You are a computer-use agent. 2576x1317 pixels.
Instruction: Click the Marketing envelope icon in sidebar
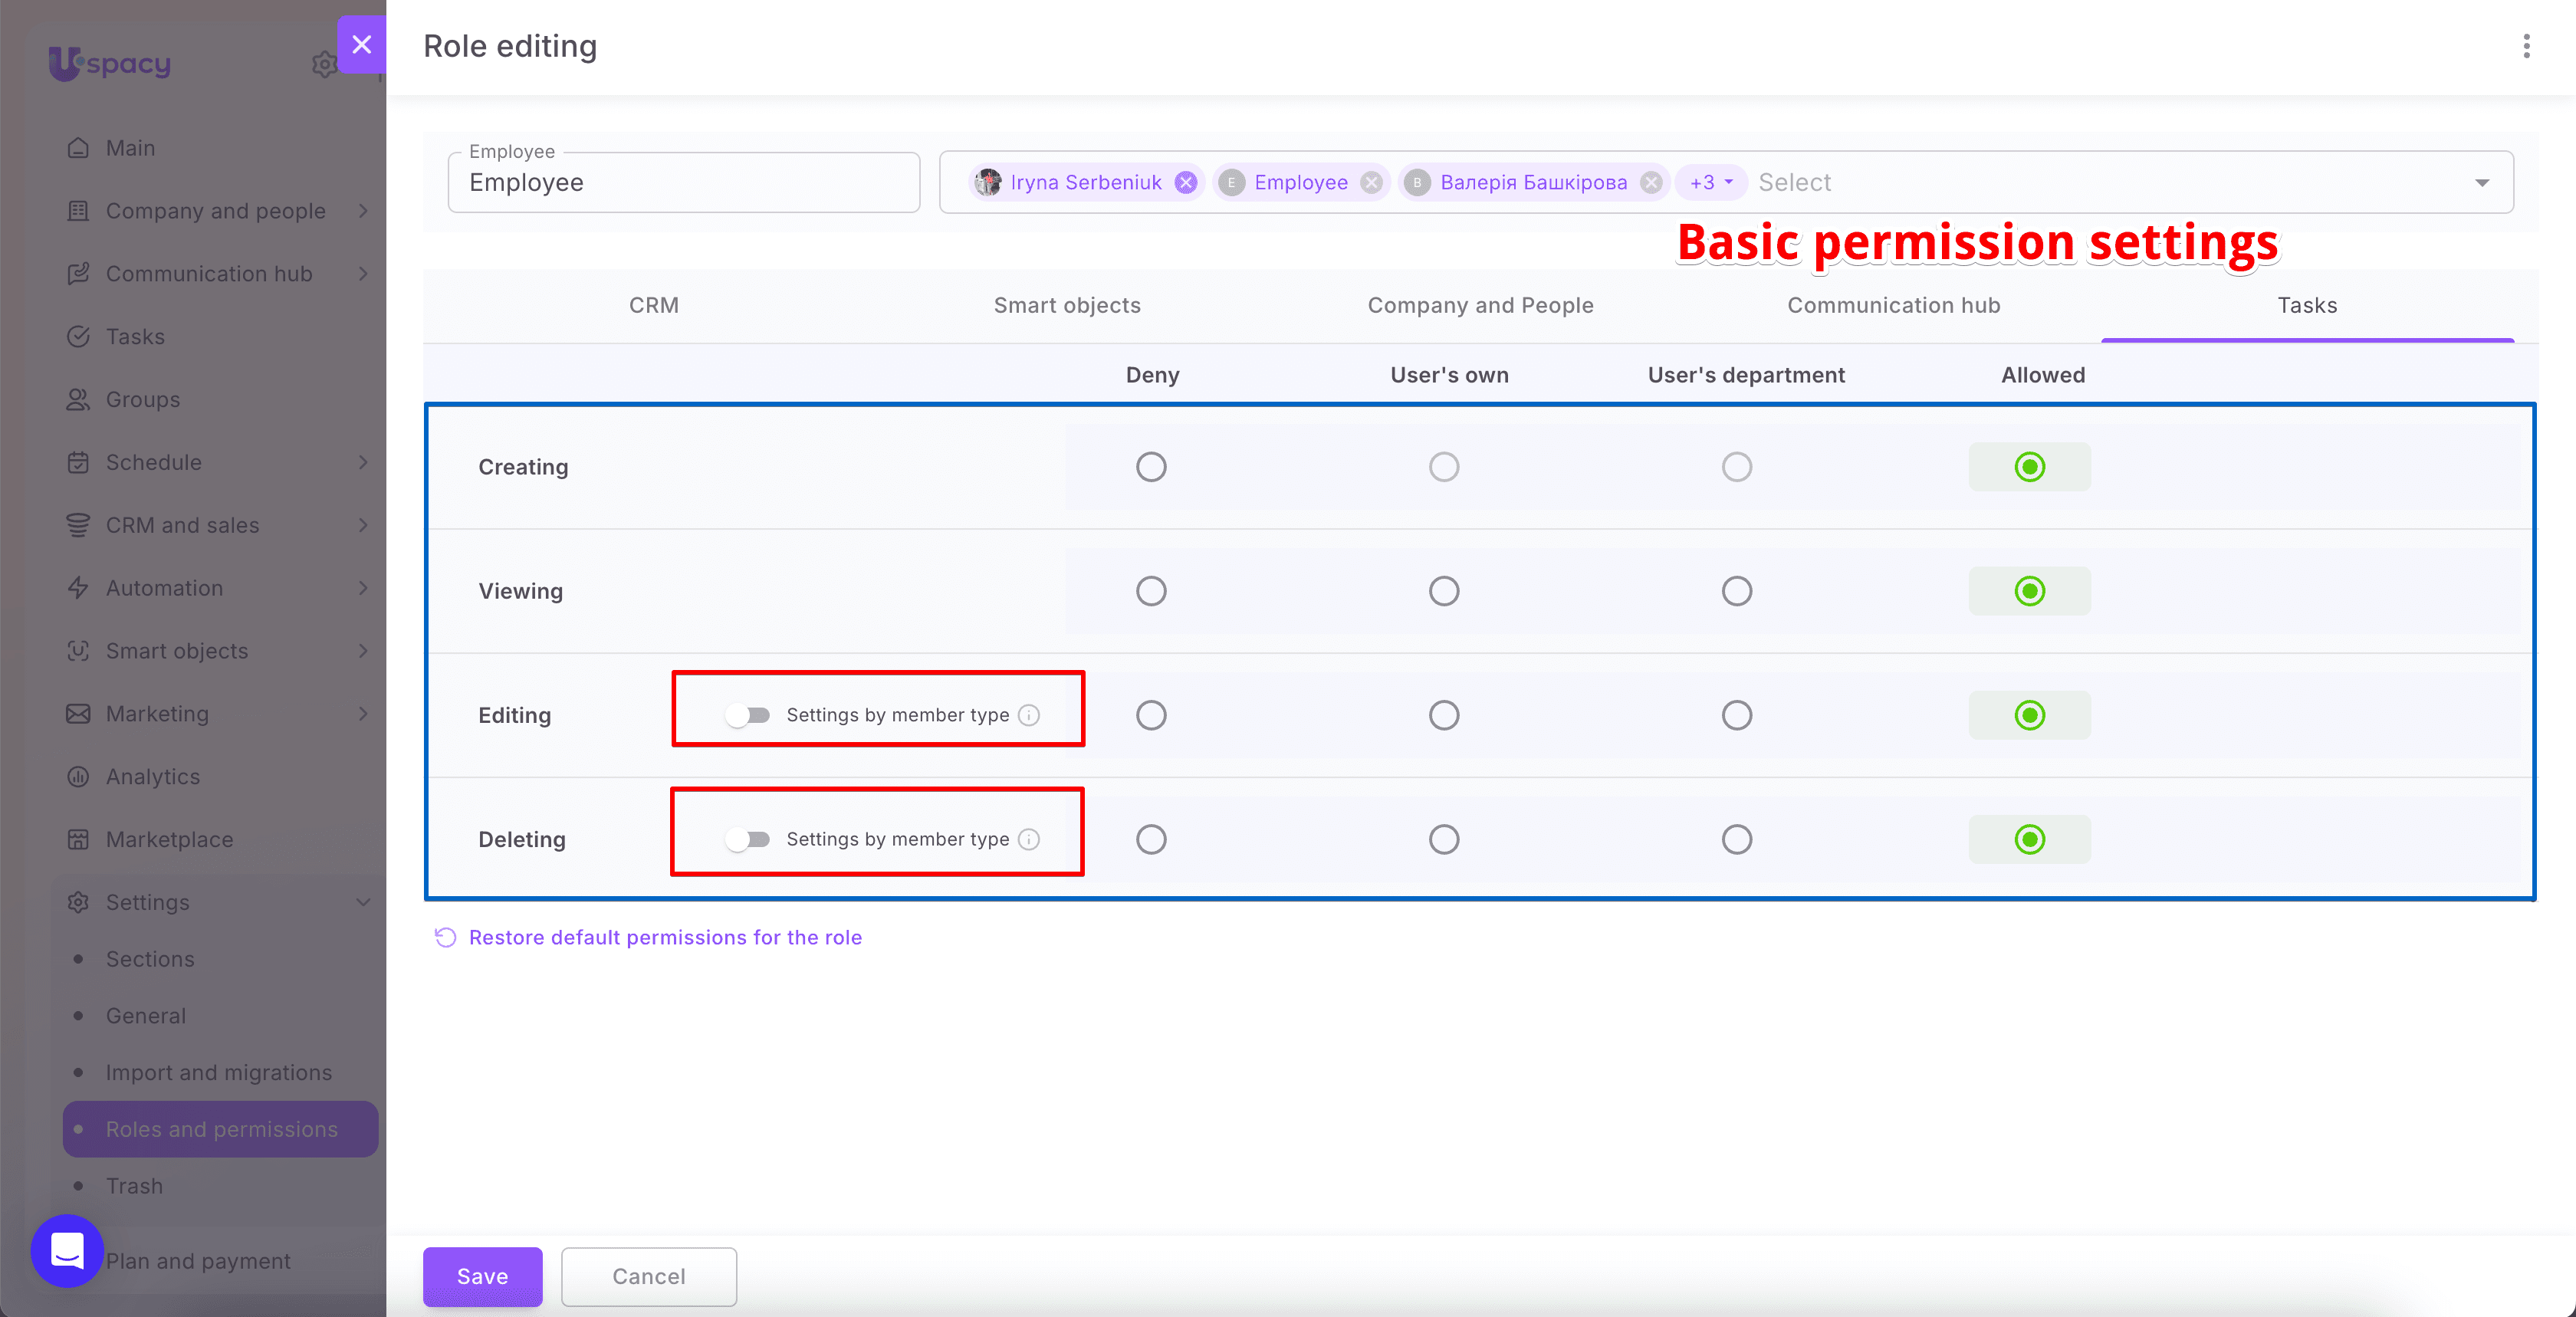point(78,713)
